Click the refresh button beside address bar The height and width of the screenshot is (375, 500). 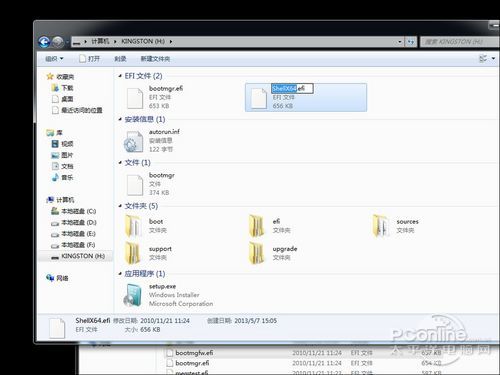coord(411,42)
